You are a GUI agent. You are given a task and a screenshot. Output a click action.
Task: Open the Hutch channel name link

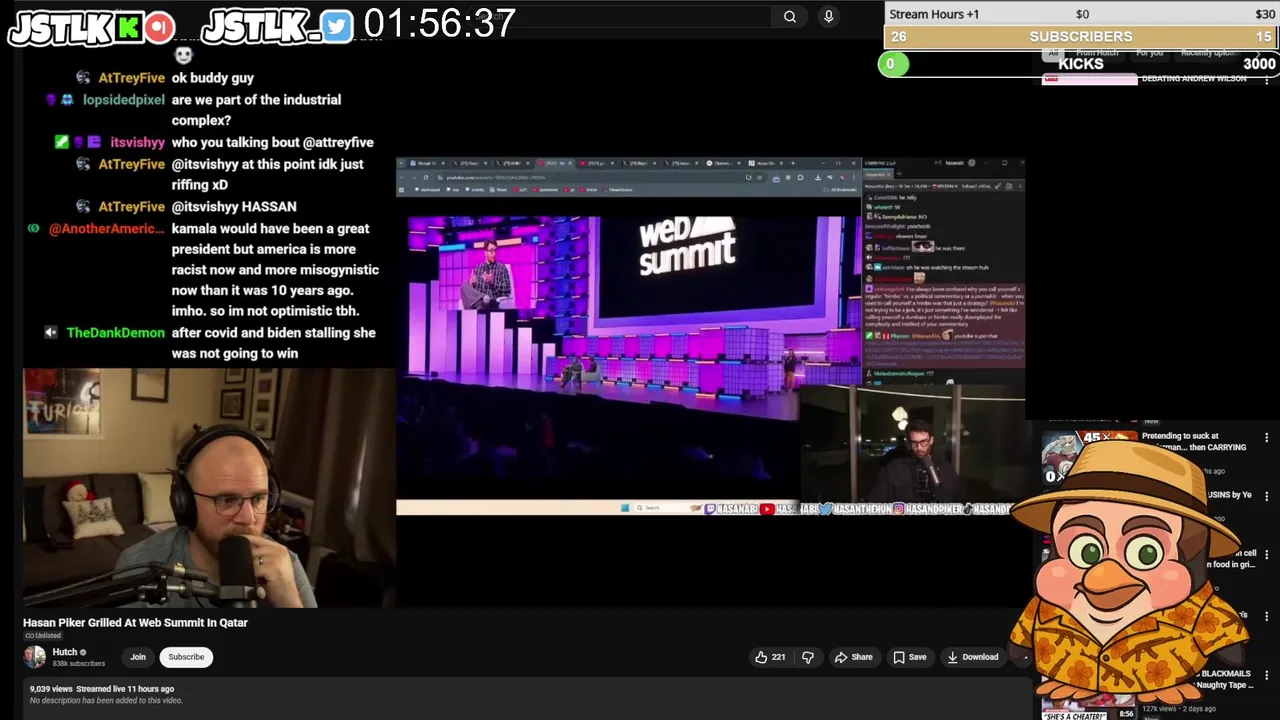(x=65, y=652)
